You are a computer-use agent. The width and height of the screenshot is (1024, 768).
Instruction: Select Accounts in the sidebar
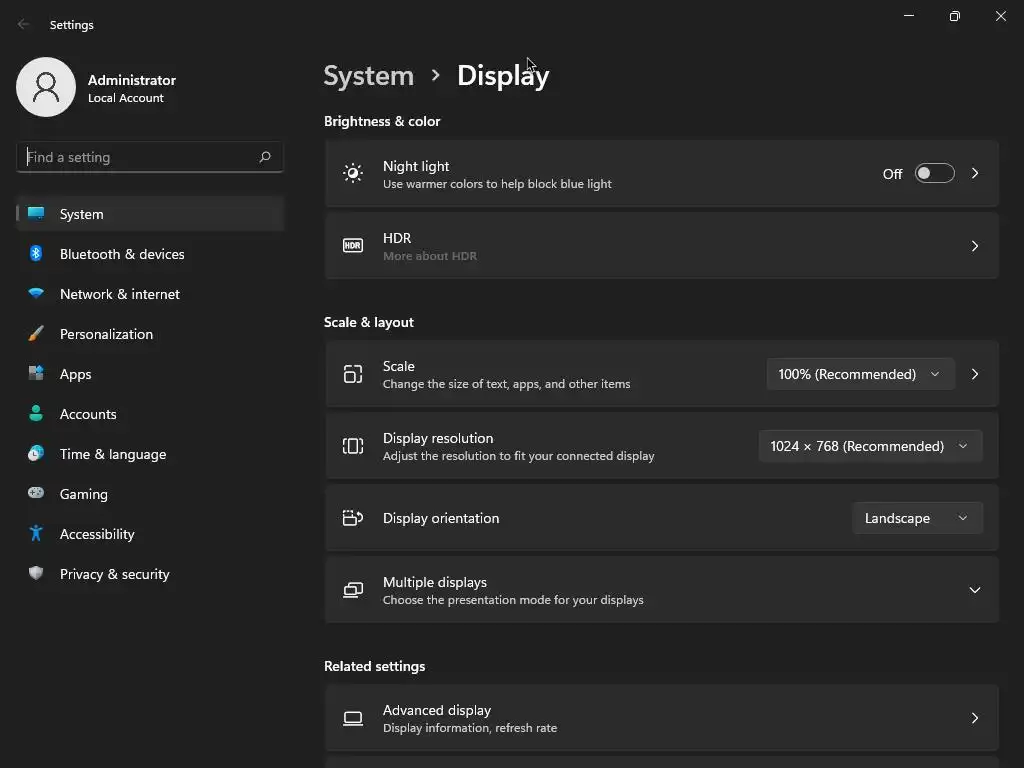pyautogui.click(x=88, y=414)
